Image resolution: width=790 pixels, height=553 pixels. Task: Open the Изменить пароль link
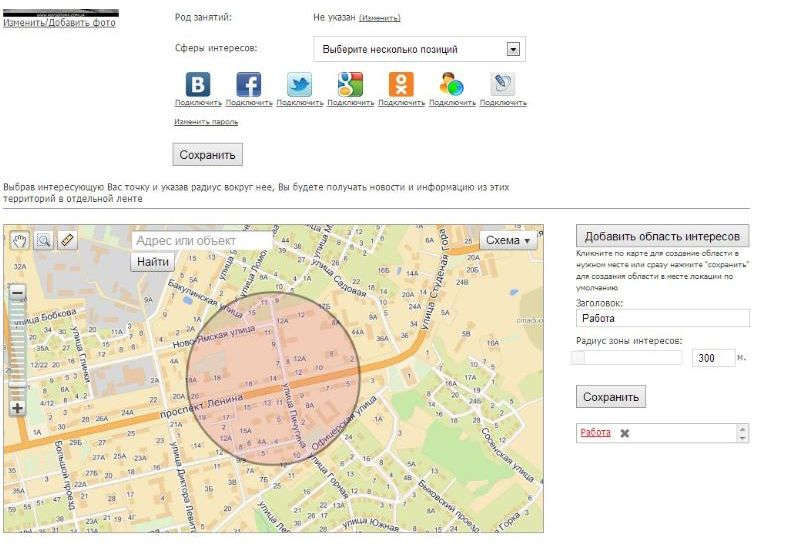pos(206,122)
